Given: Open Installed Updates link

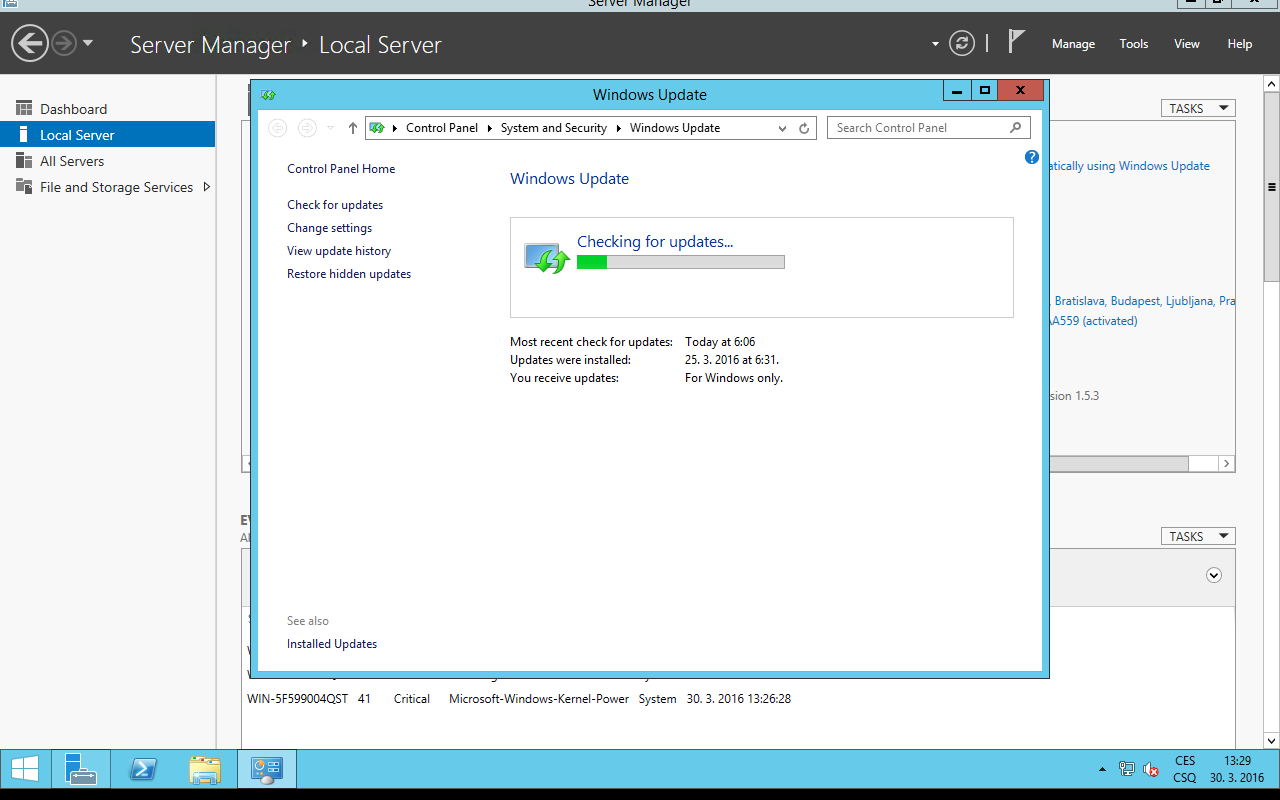Looking at the screenshot, I should click(332, 644).
